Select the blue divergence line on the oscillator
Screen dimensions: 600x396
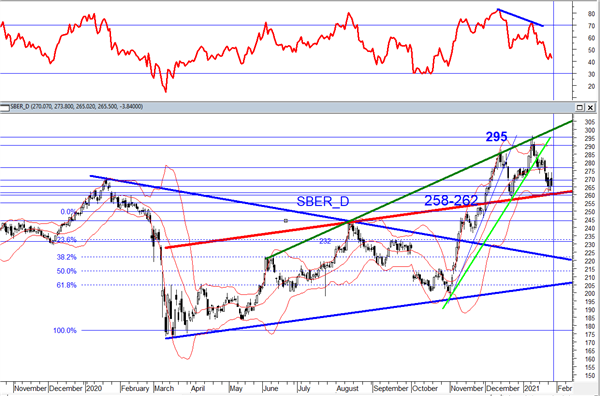tap(520, 18)
